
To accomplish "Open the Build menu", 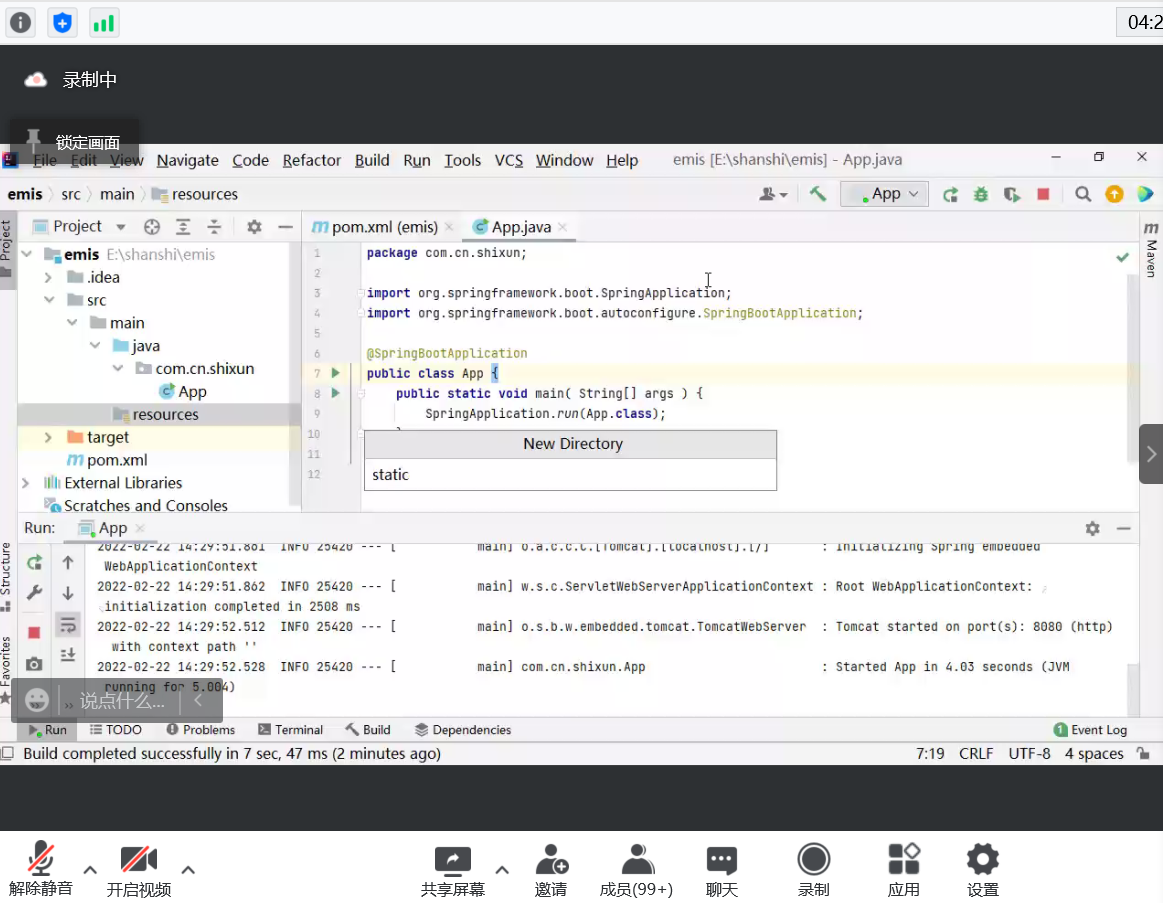I will (x=372, y=160).
